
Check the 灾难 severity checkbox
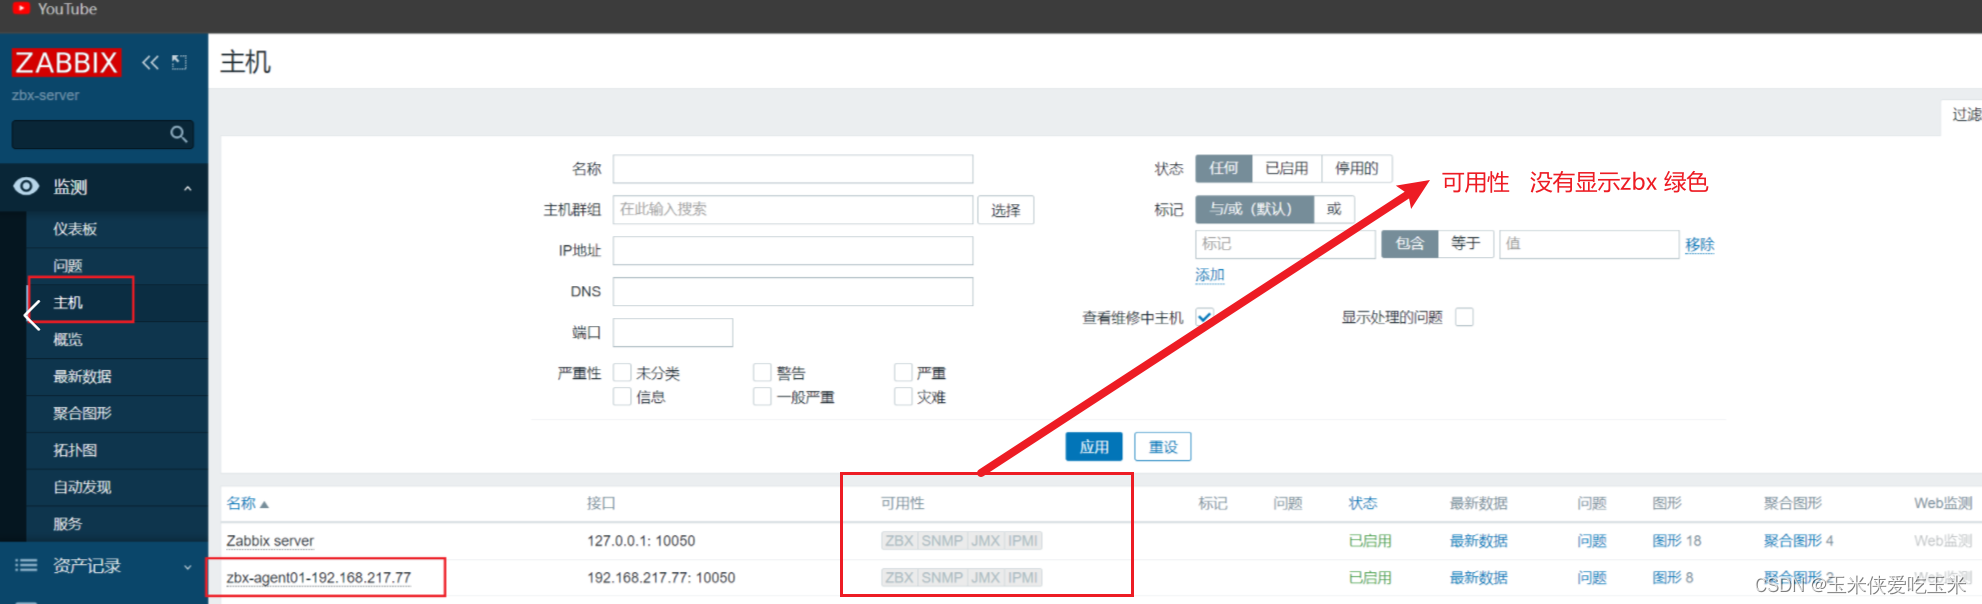903,396
